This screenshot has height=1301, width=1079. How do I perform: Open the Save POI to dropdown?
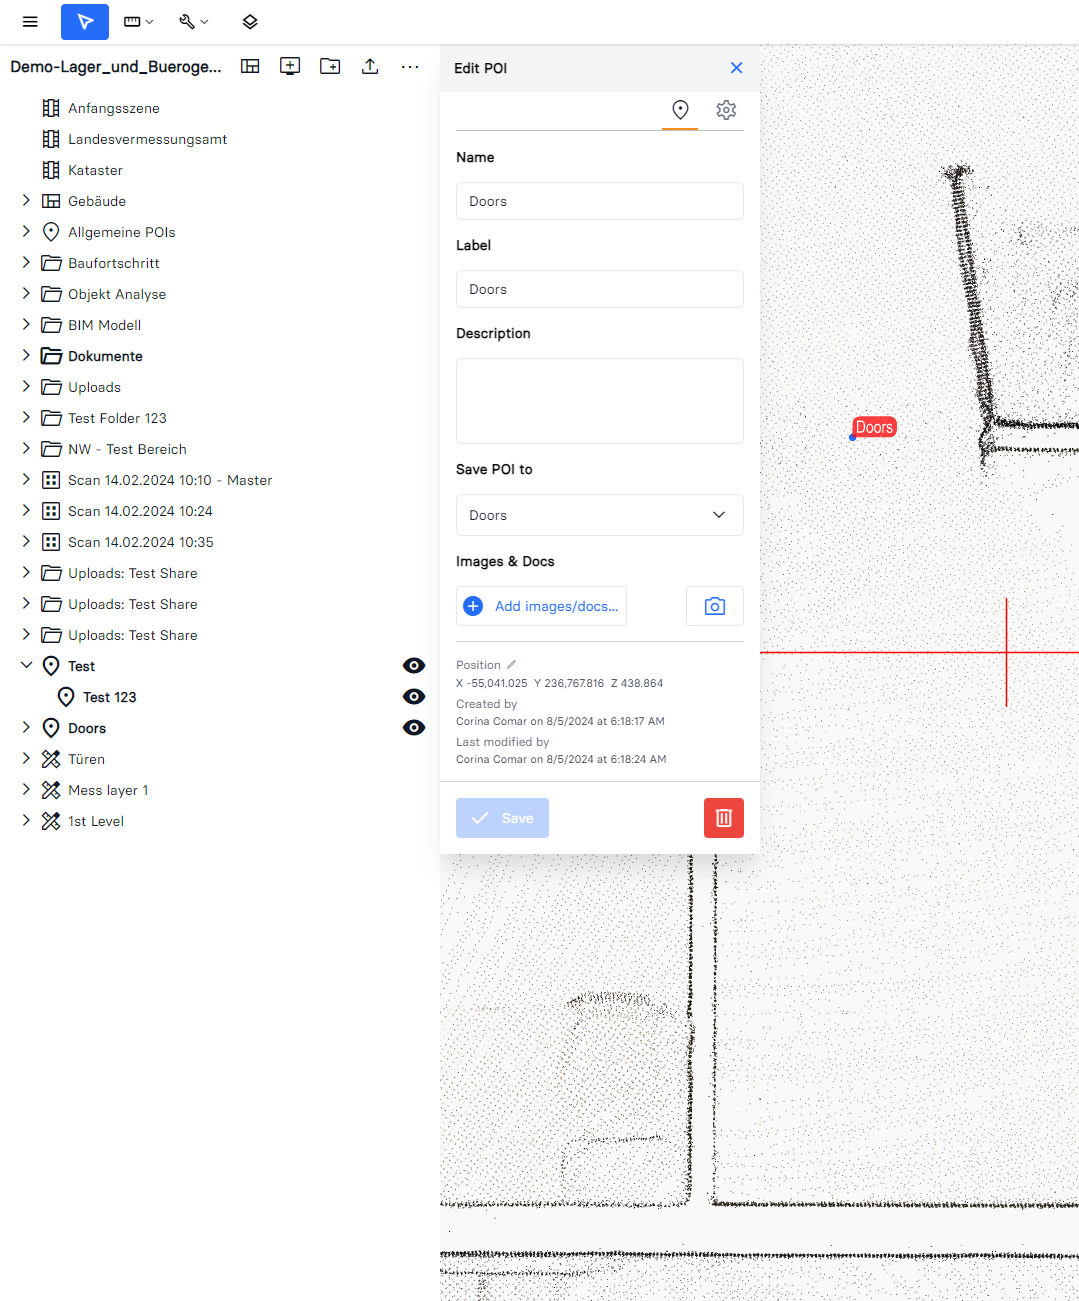click(x=599, y=515)
